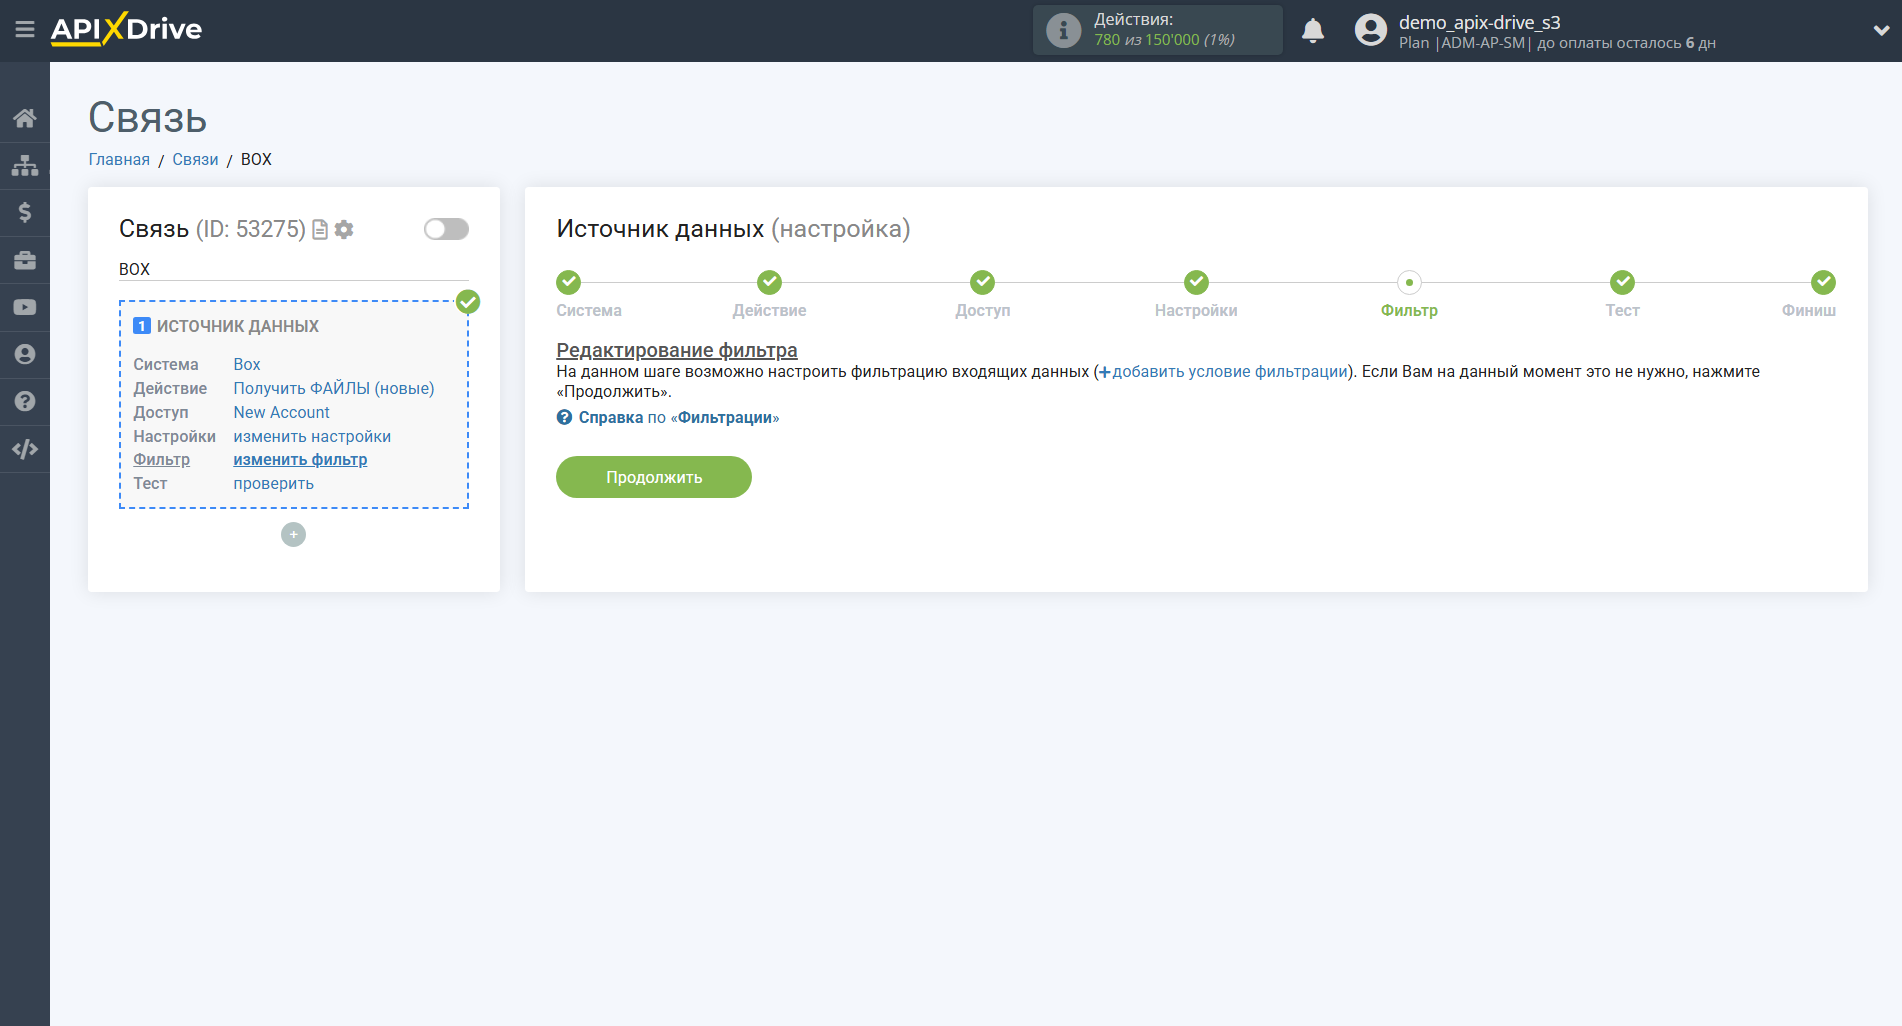Open billing dollar icon in sidebar

point(25,212)
